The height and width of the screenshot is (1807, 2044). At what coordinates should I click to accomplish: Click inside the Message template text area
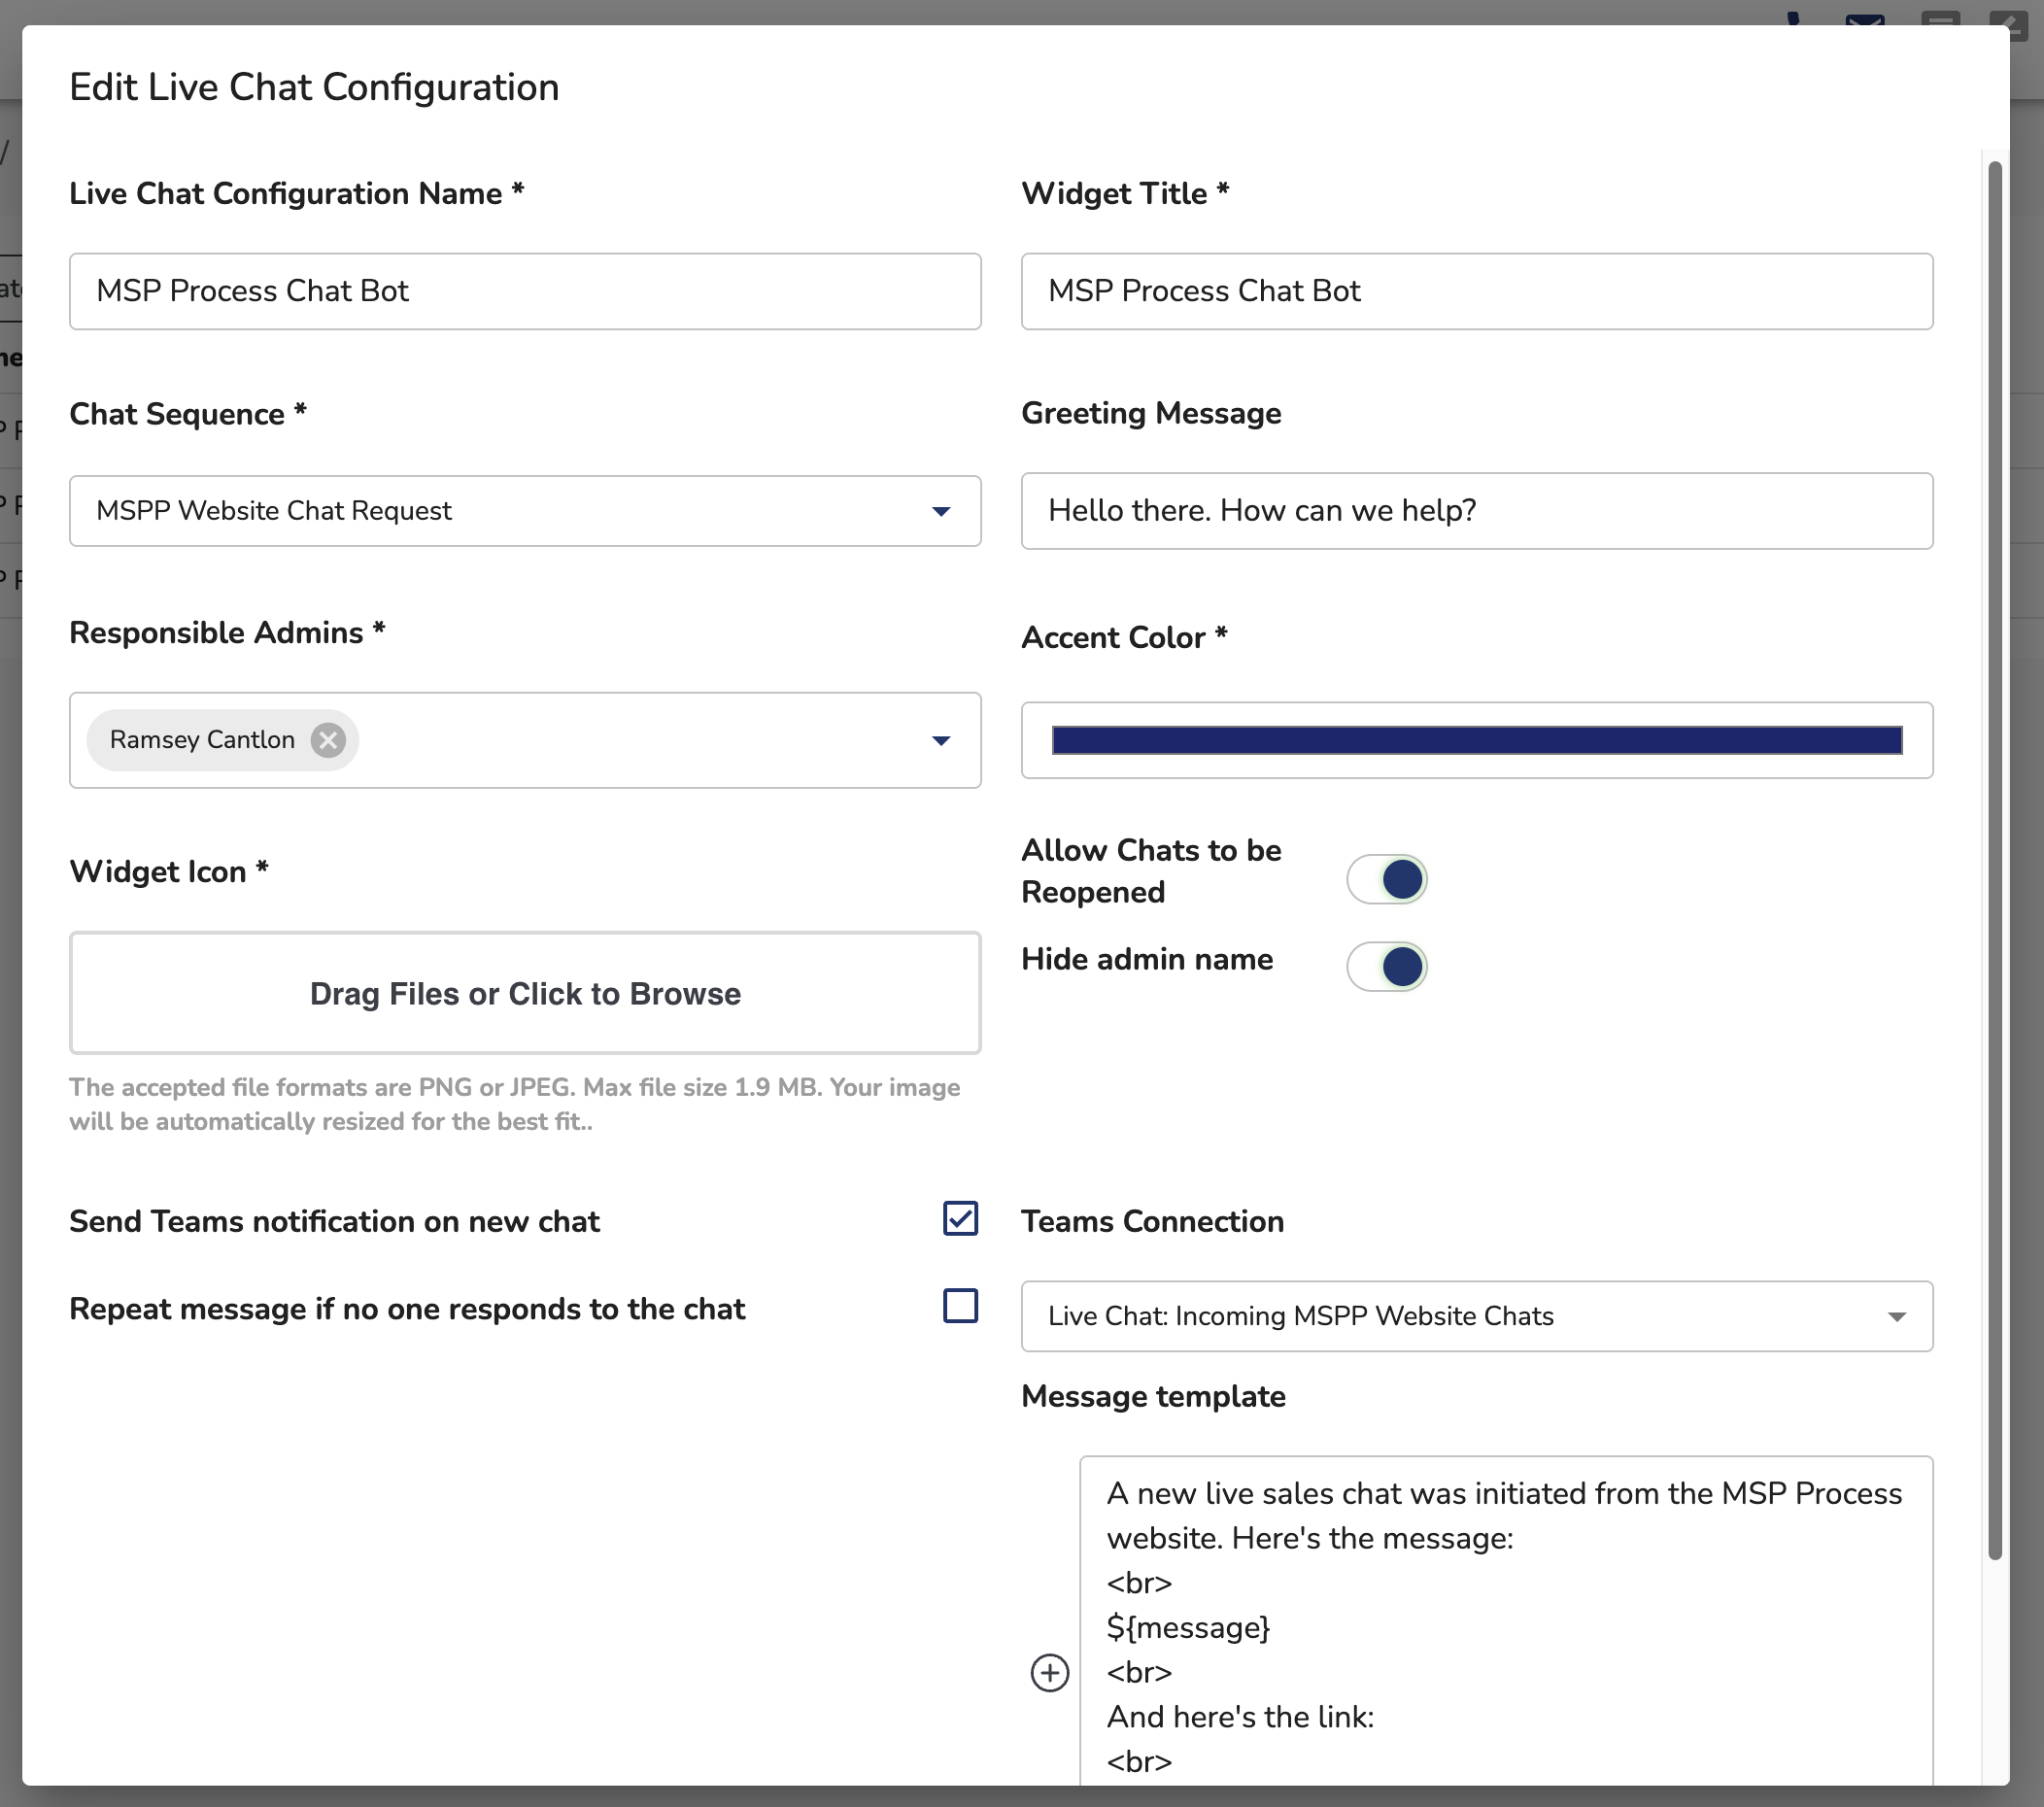point(1505,1620)
